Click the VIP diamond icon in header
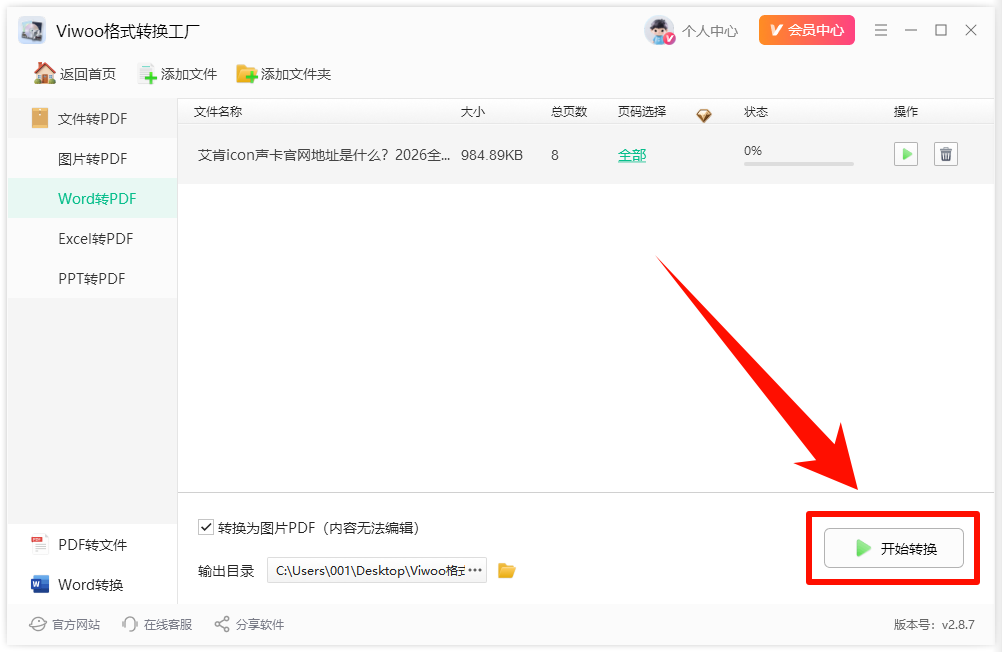Viewport: 1002px width, 652px height. coord(704,115)
